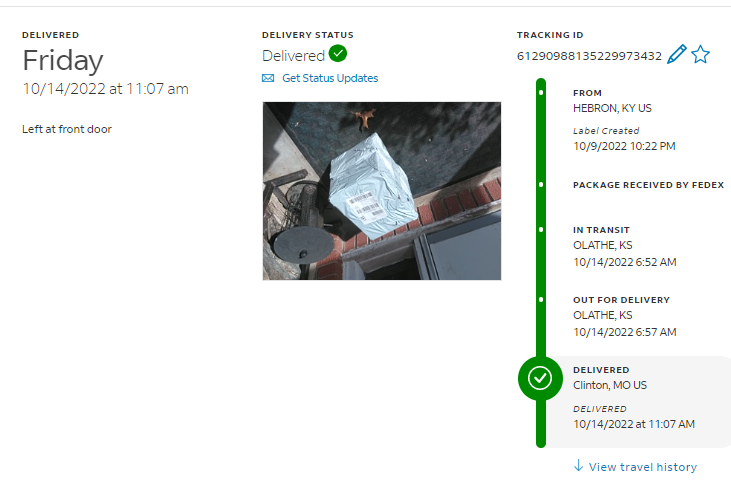Open the proof of delivery photo
This screenshot has height=493, width=731.
click(382, 191)
